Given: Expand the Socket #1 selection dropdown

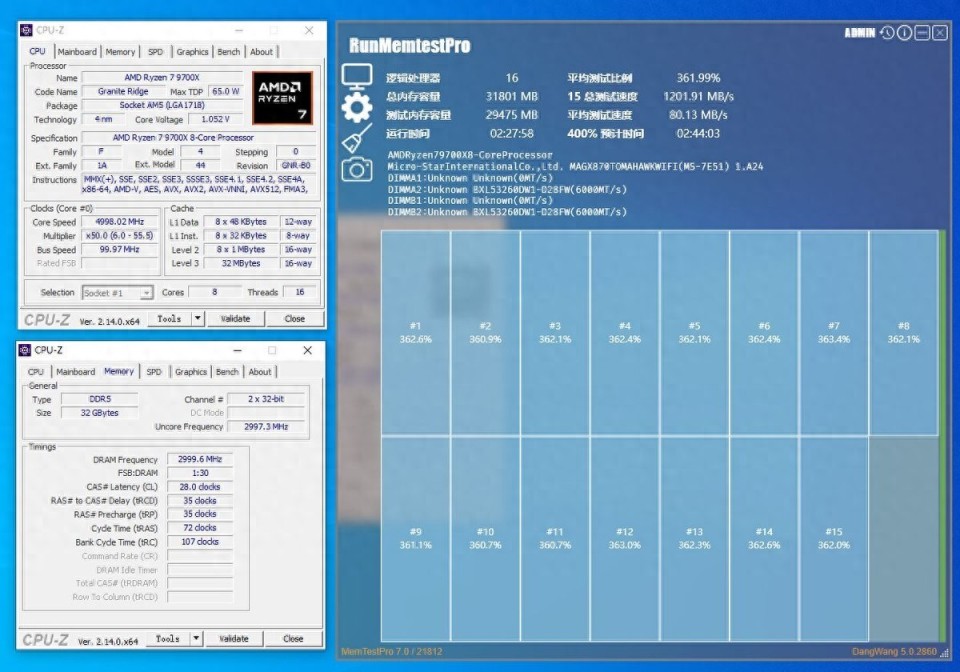Looking at the screenshot, I should point(146,293).
